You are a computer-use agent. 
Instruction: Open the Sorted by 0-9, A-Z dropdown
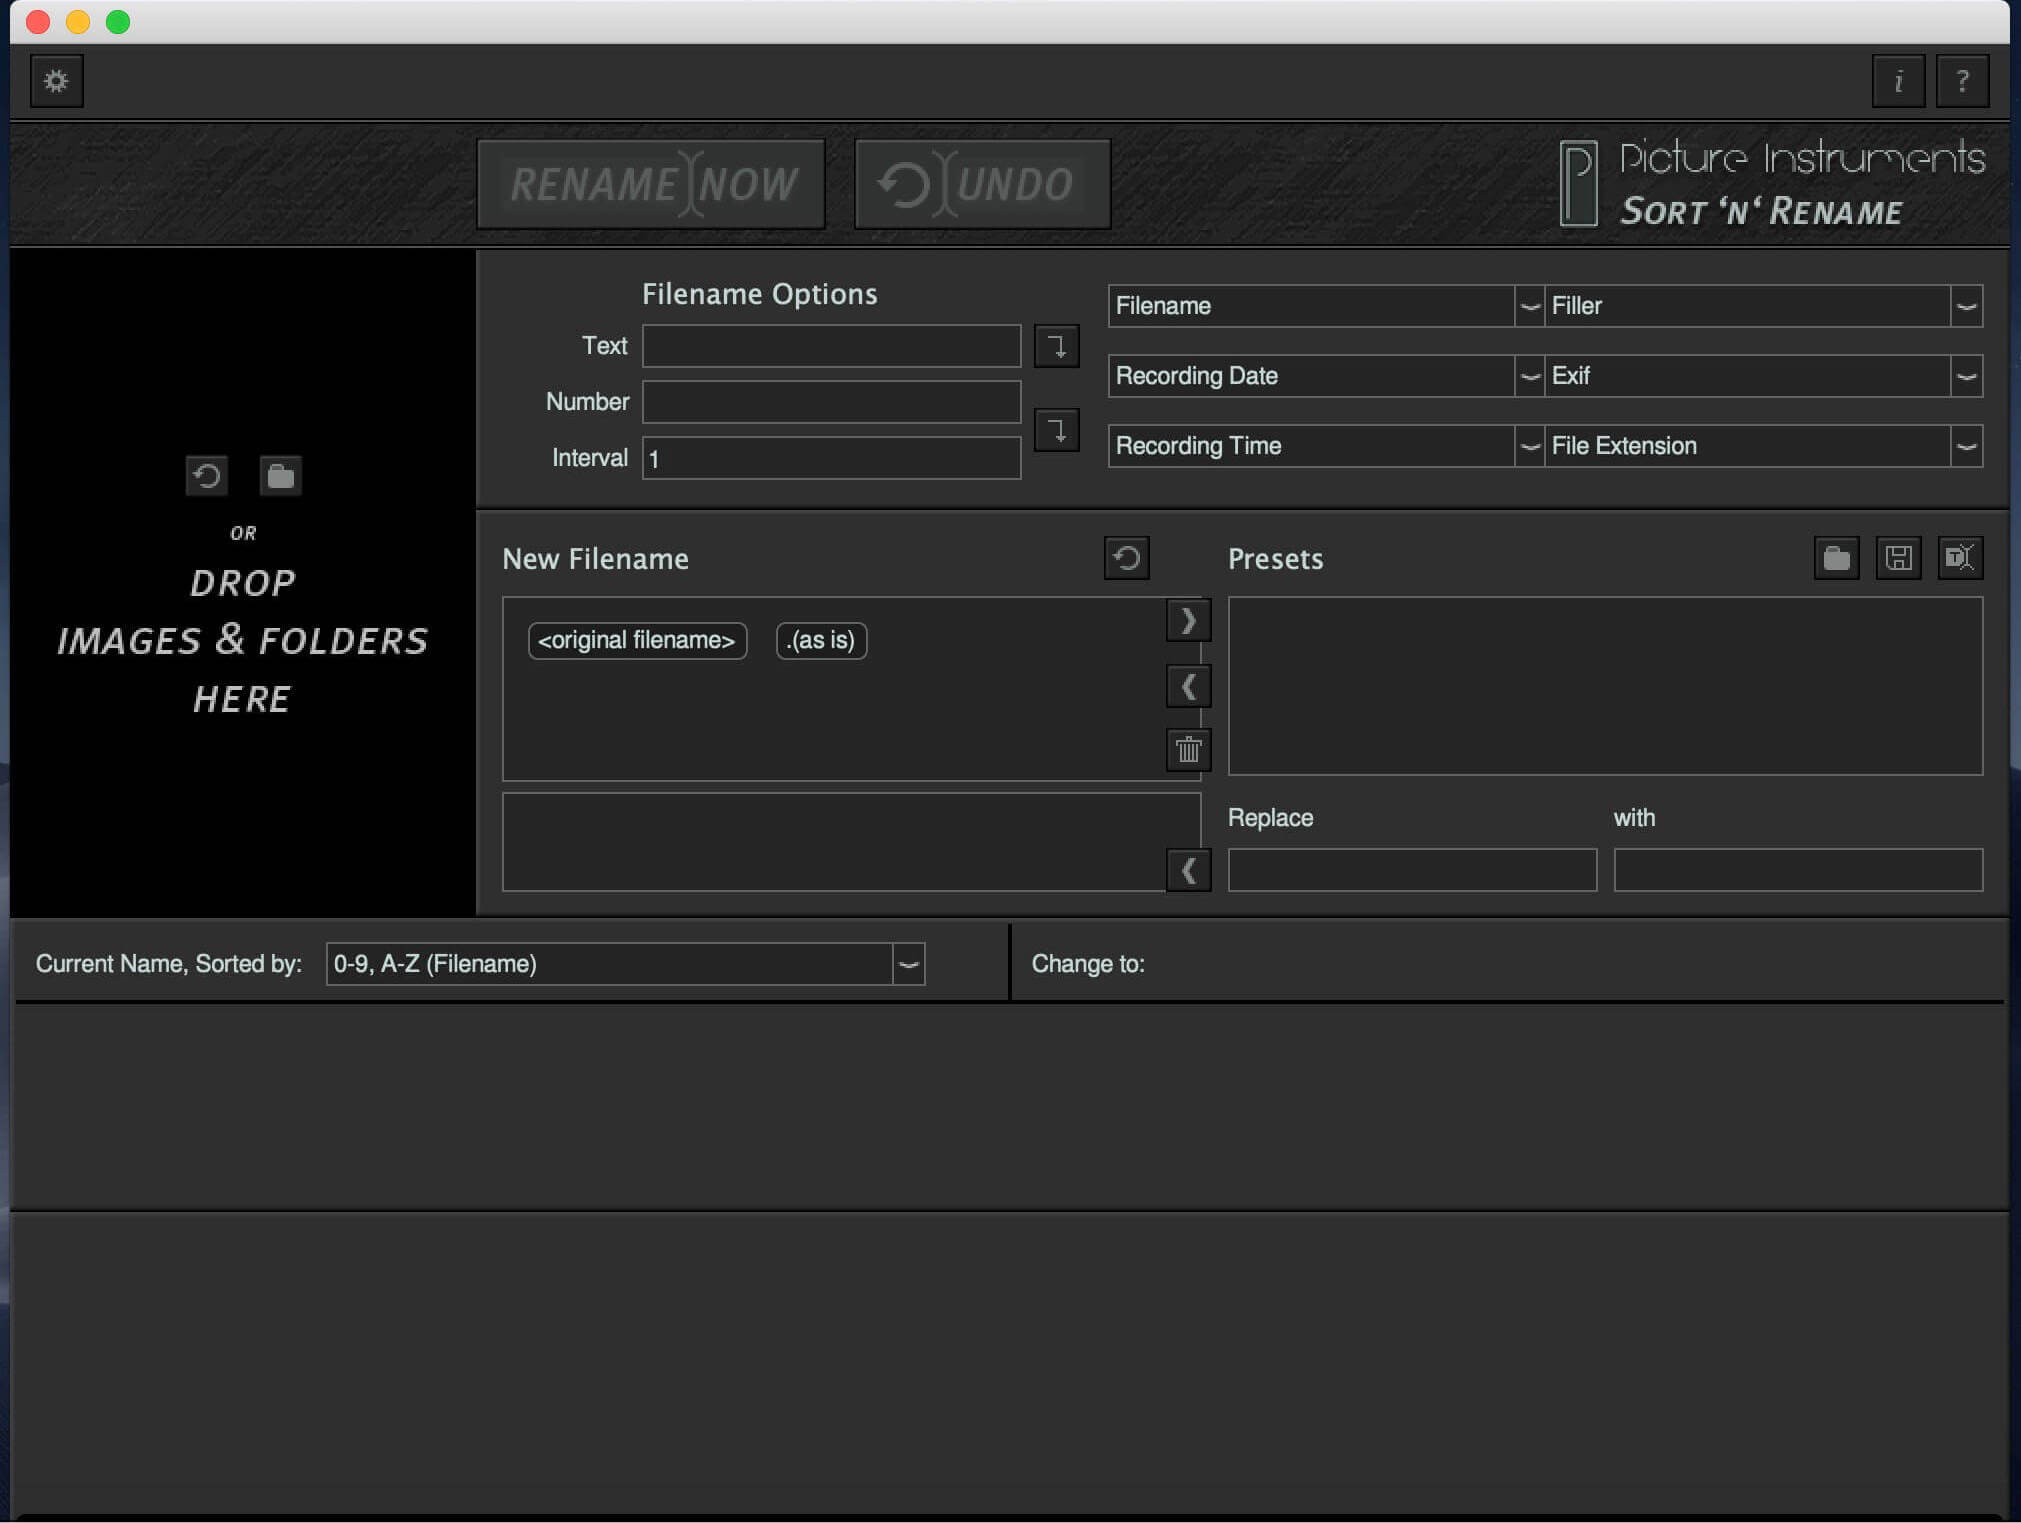point(625,964)
